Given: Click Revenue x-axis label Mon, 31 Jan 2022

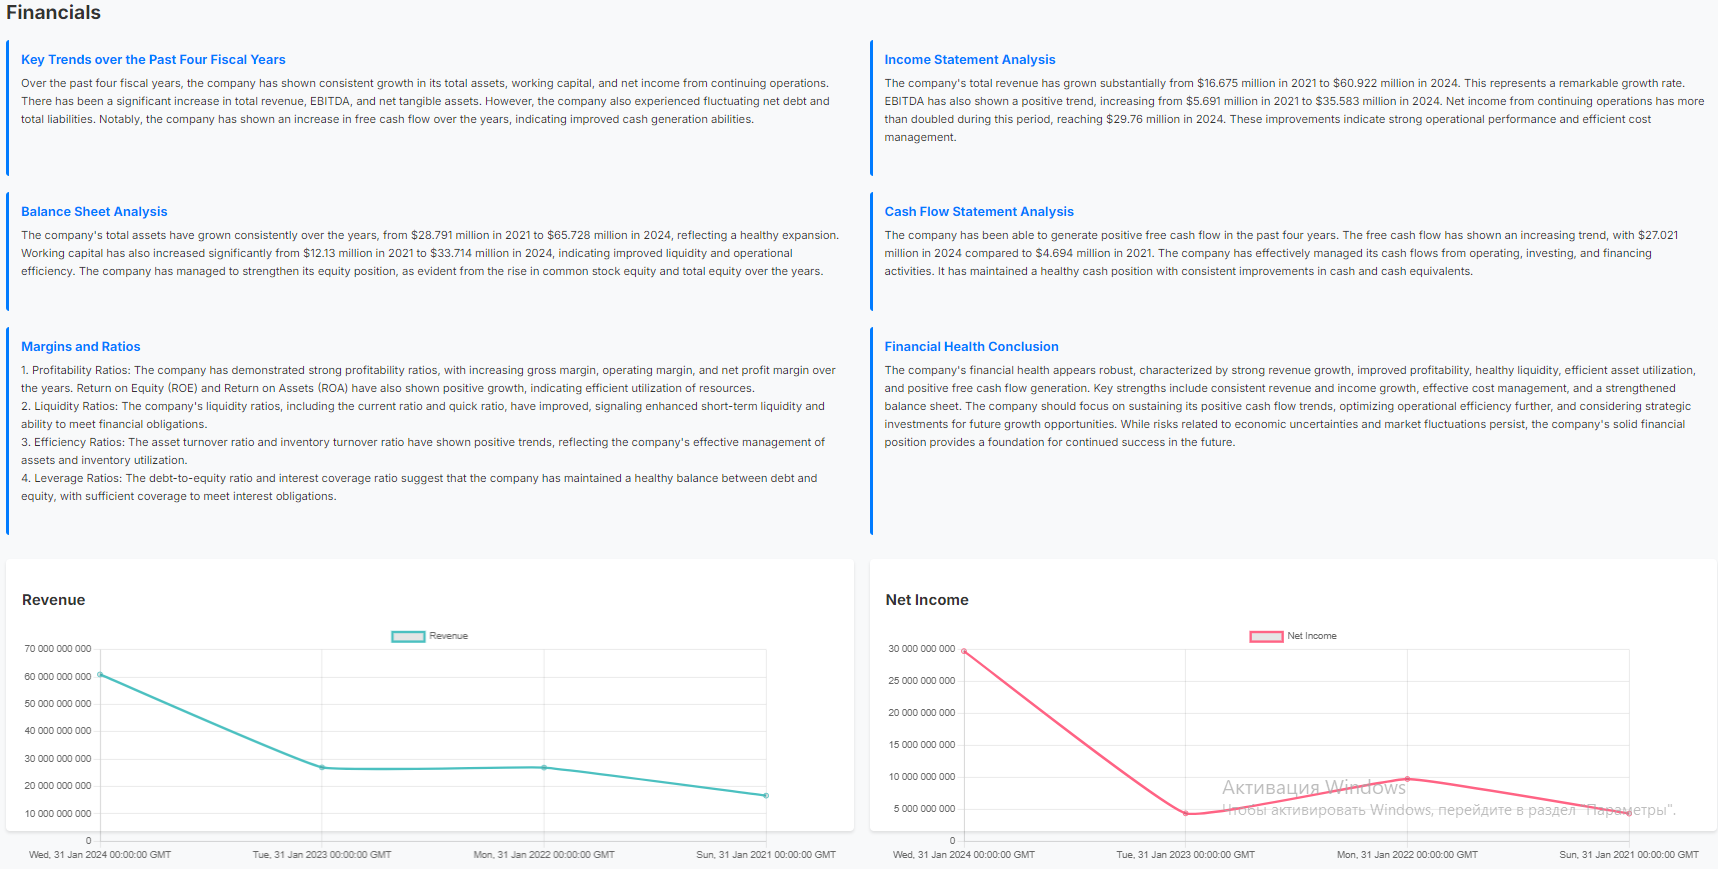Looking at the screenshot, I should (544, 855).
